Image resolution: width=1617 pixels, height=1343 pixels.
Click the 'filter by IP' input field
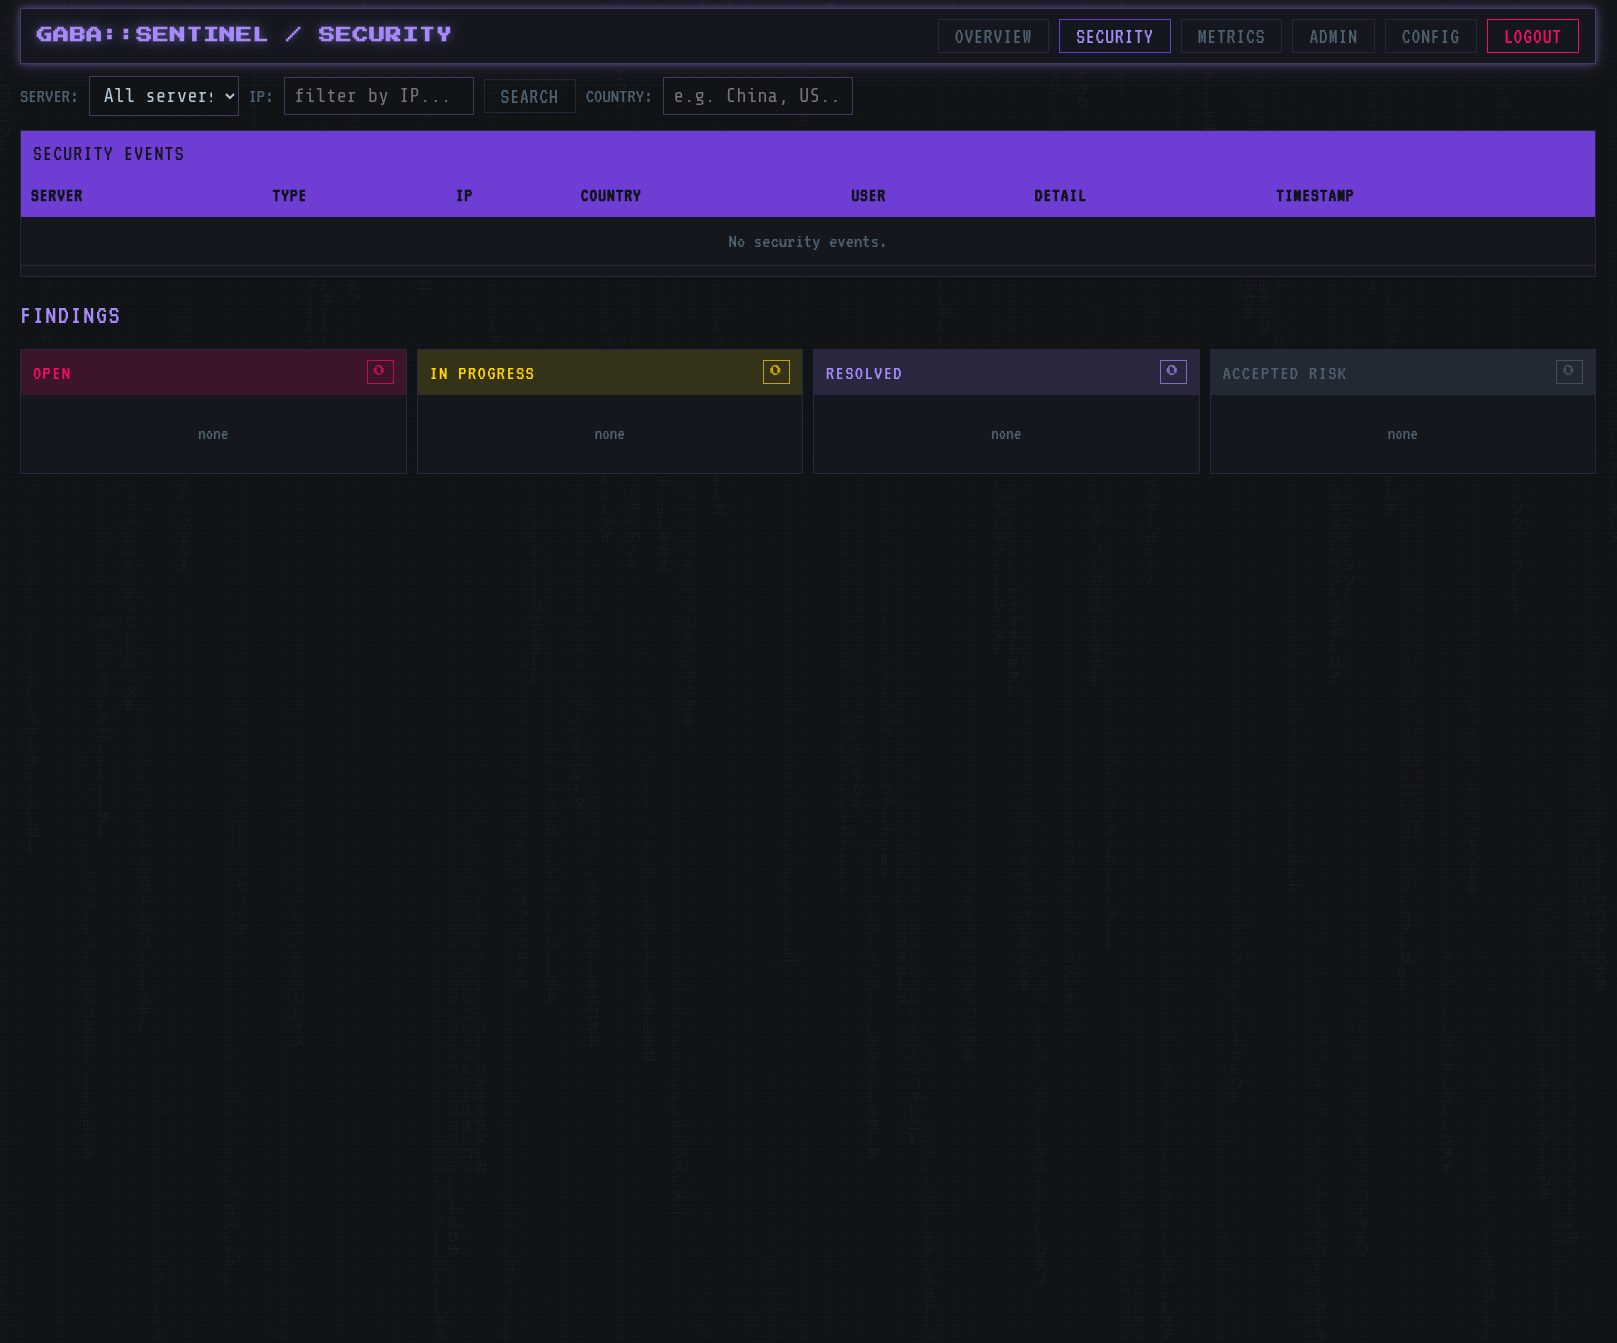[378, 95]
